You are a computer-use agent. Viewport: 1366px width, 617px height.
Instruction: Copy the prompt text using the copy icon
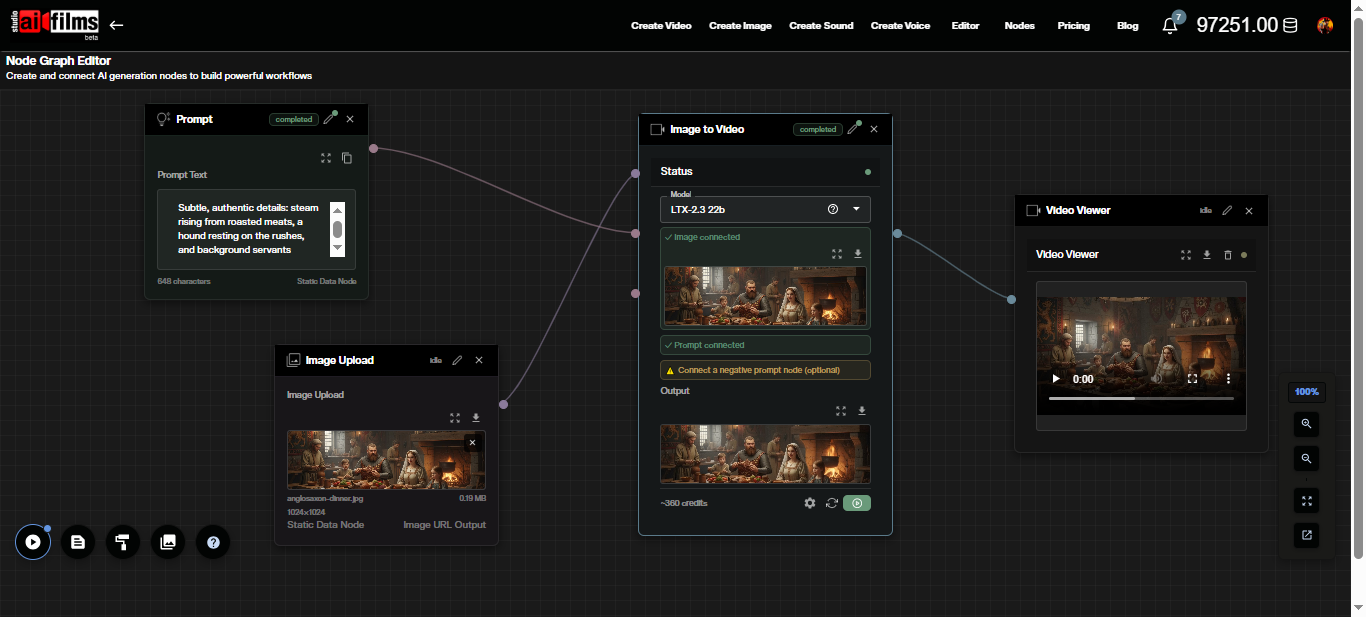tap(346, 158)
